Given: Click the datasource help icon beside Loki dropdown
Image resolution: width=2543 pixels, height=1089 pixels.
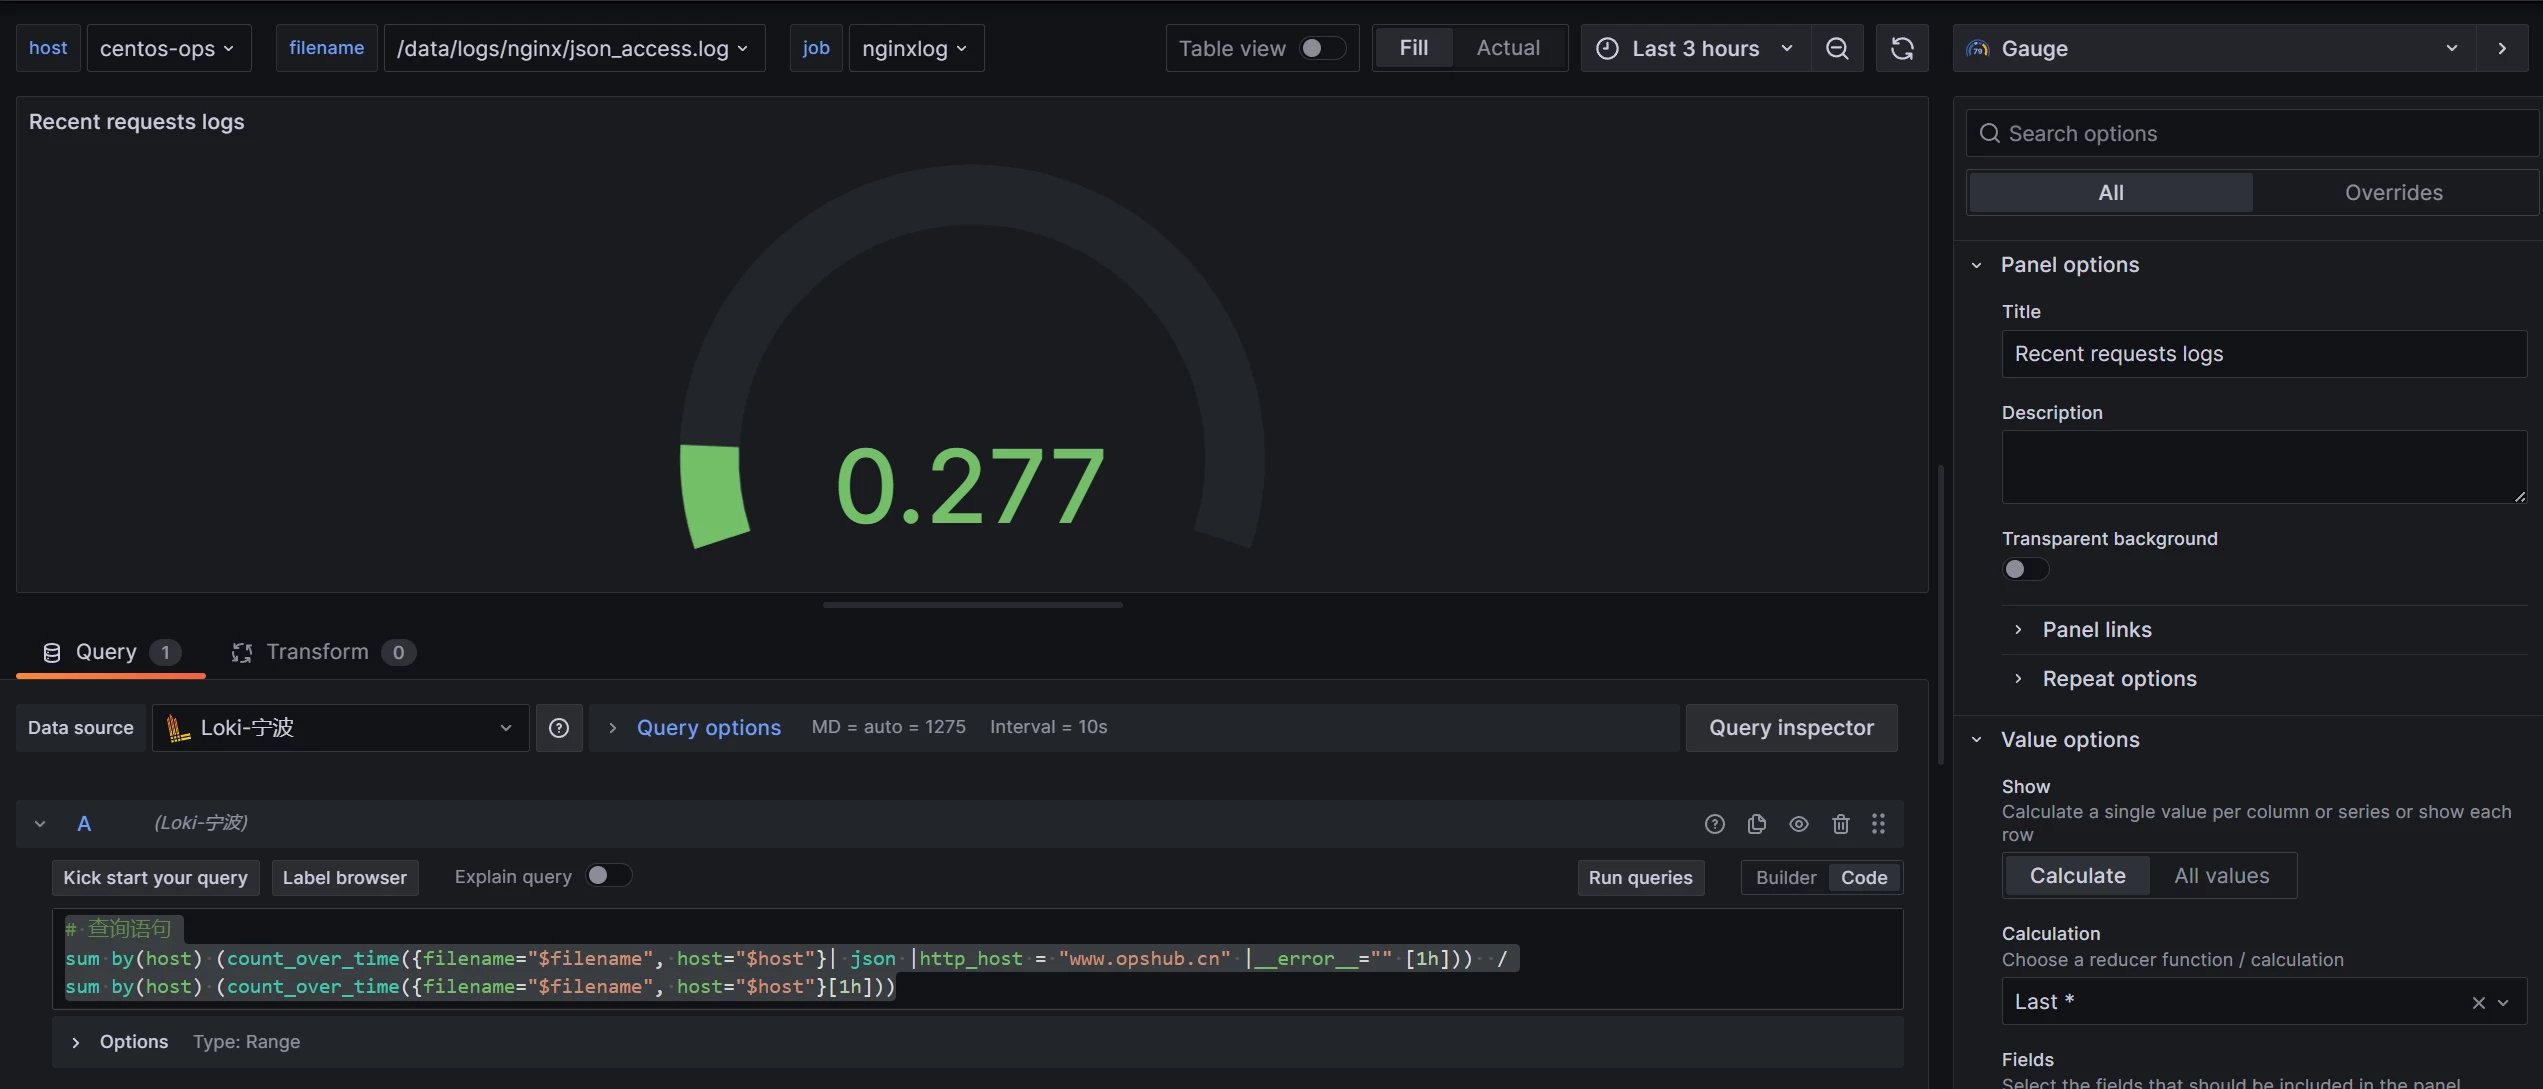Looking at the screenshot, I should 559,727.
